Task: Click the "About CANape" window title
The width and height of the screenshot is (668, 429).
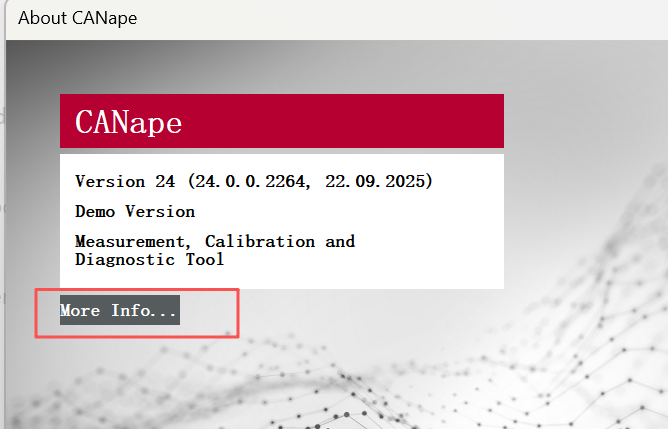Action: [78, 18]
